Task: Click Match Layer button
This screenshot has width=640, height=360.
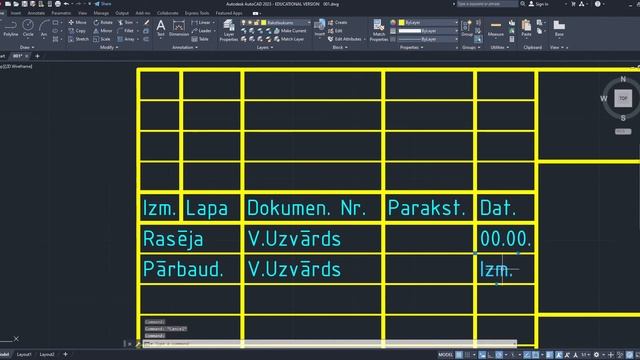Action: click(x=289, y=39)
